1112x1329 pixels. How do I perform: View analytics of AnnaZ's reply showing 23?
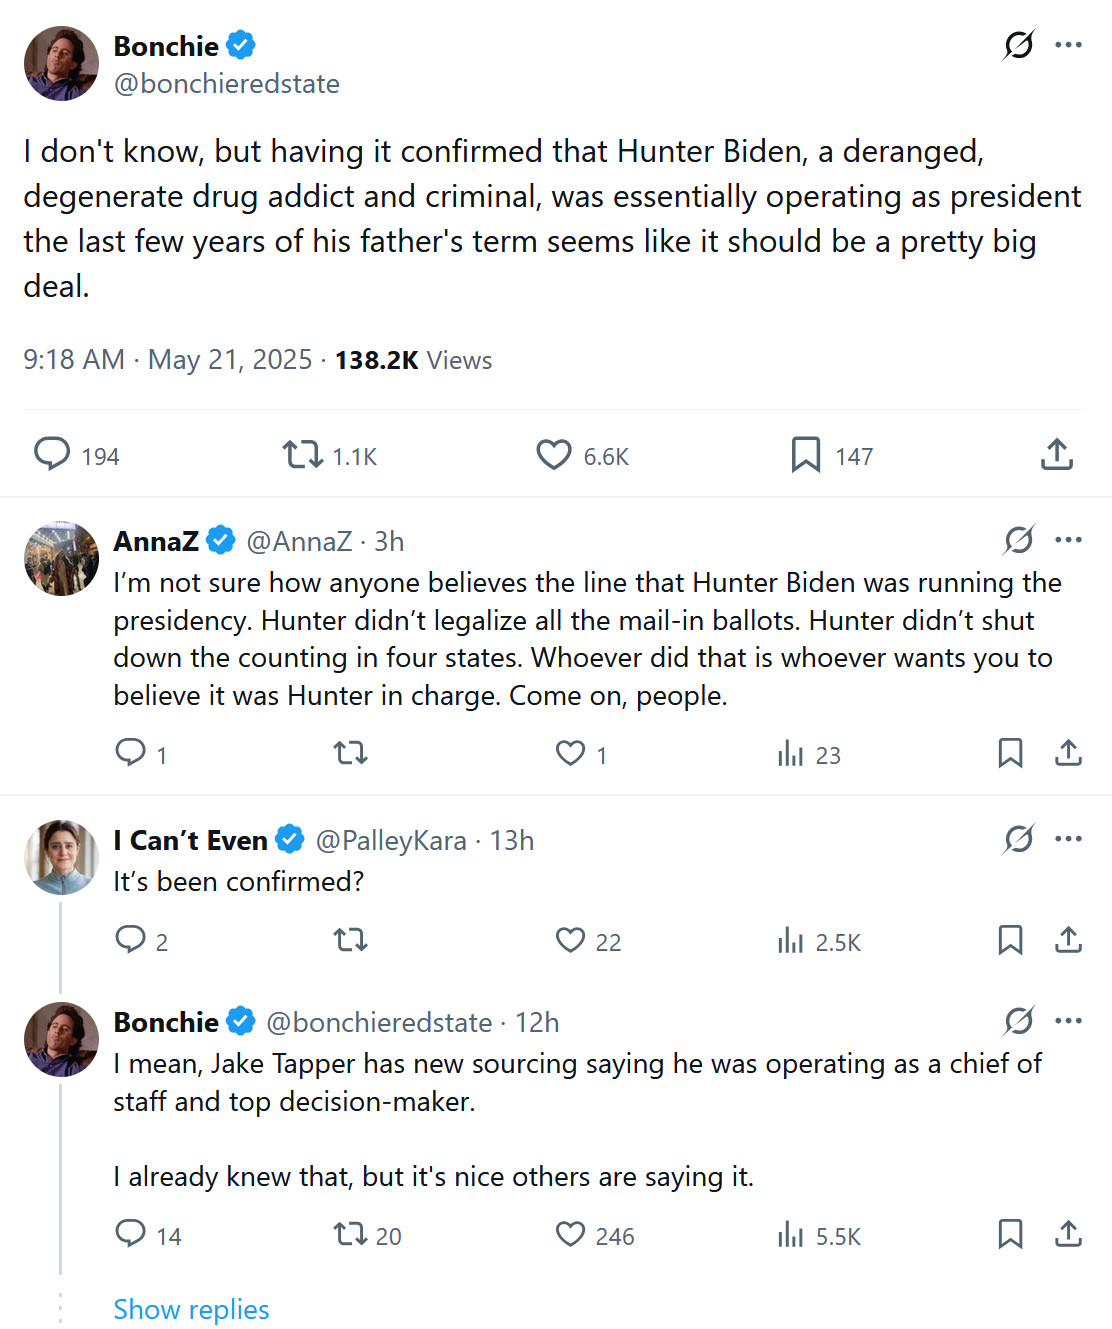791,753
